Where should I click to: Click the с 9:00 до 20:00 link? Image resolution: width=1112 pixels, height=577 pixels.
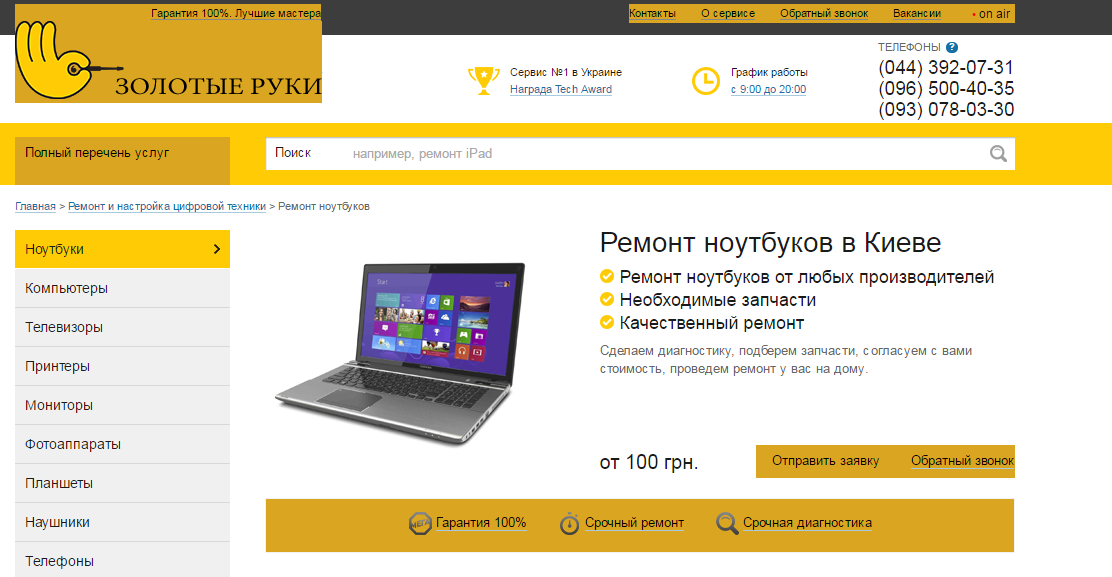[x=769, y=89]
